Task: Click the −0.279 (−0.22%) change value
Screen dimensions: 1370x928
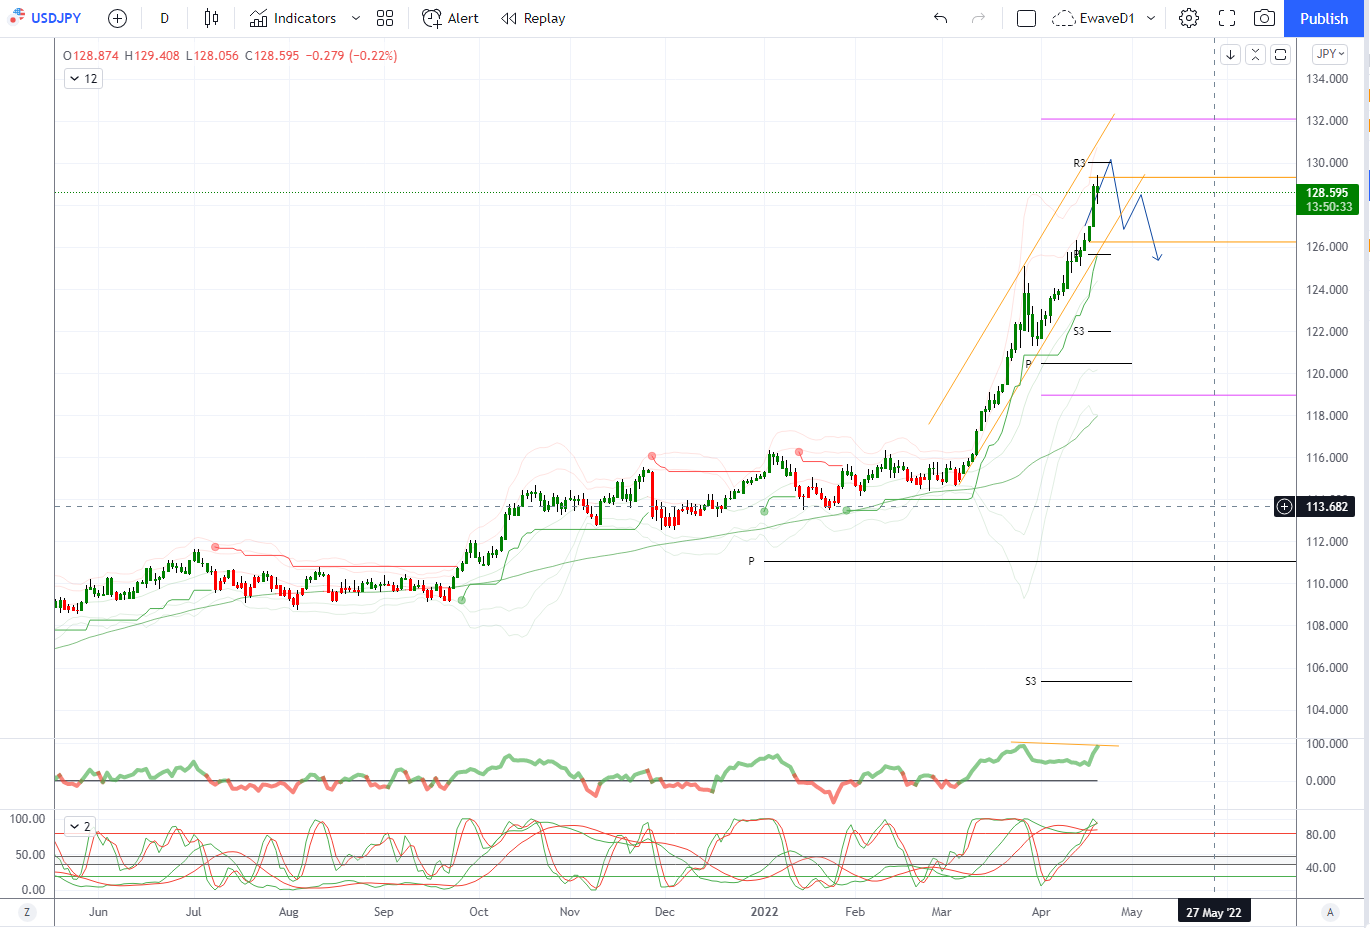Action: (350, 56)
